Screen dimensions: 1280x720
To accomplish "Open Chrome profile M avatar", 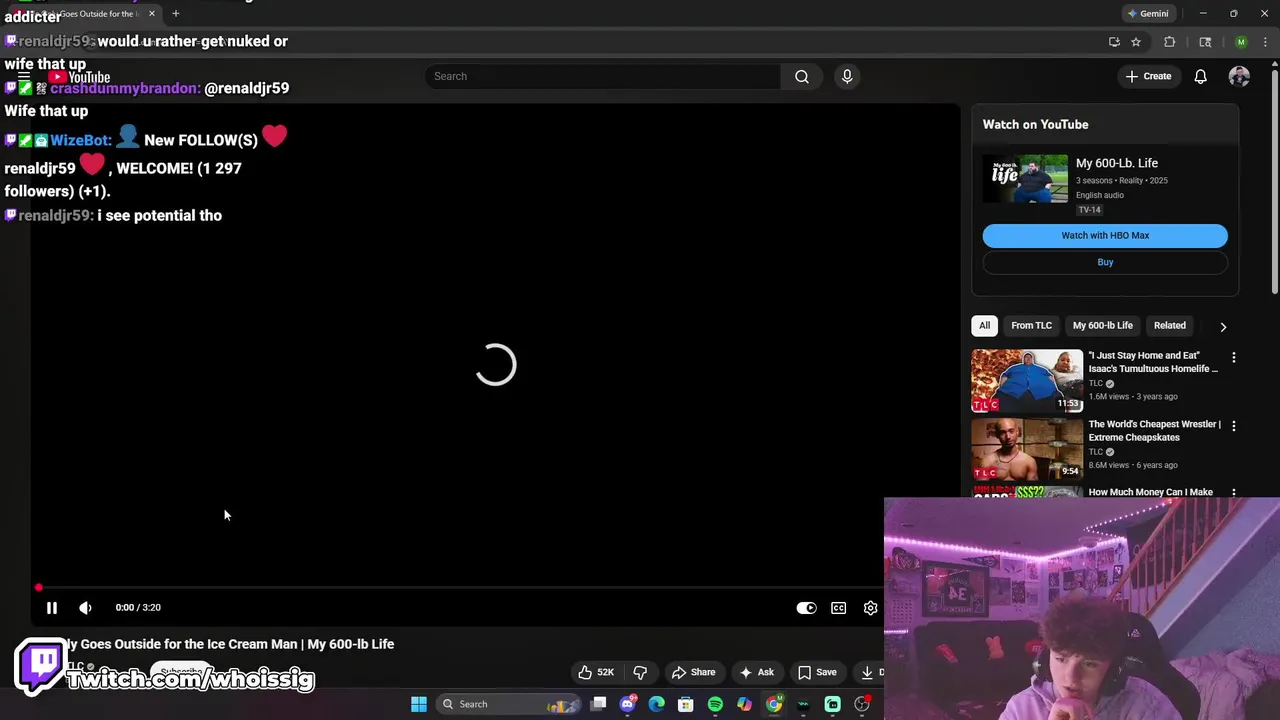I will pyautogui.click(x=1241, y=42).
